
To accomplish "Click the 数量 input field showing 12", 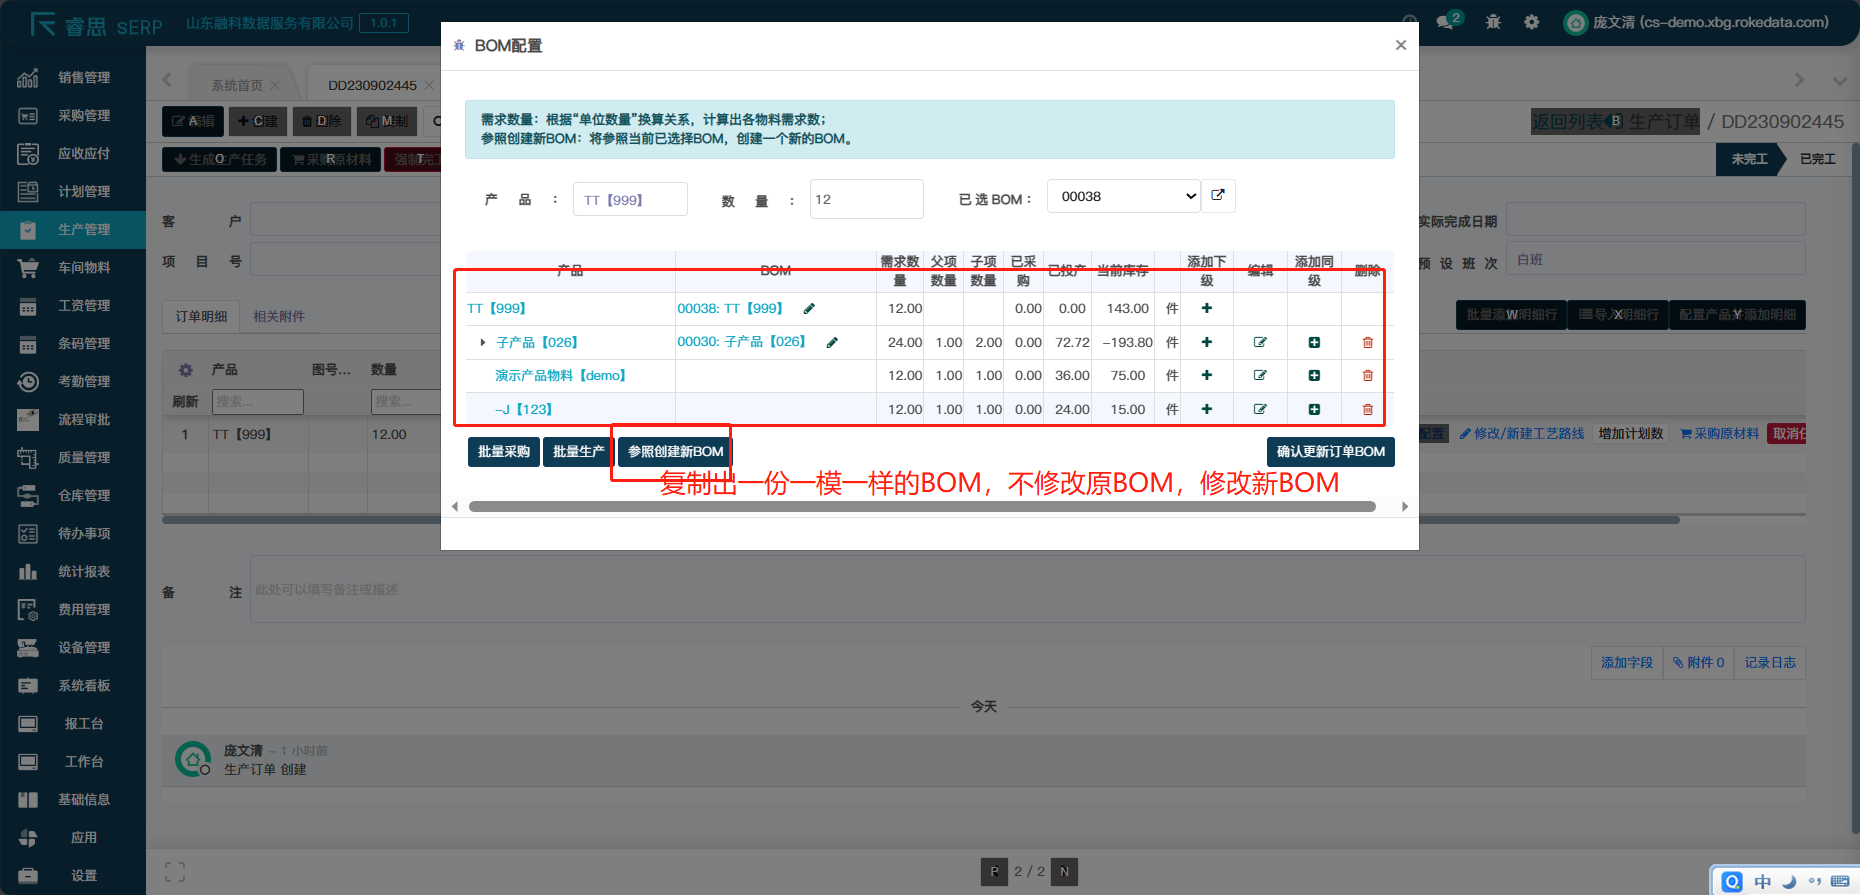I will [865, 200].
